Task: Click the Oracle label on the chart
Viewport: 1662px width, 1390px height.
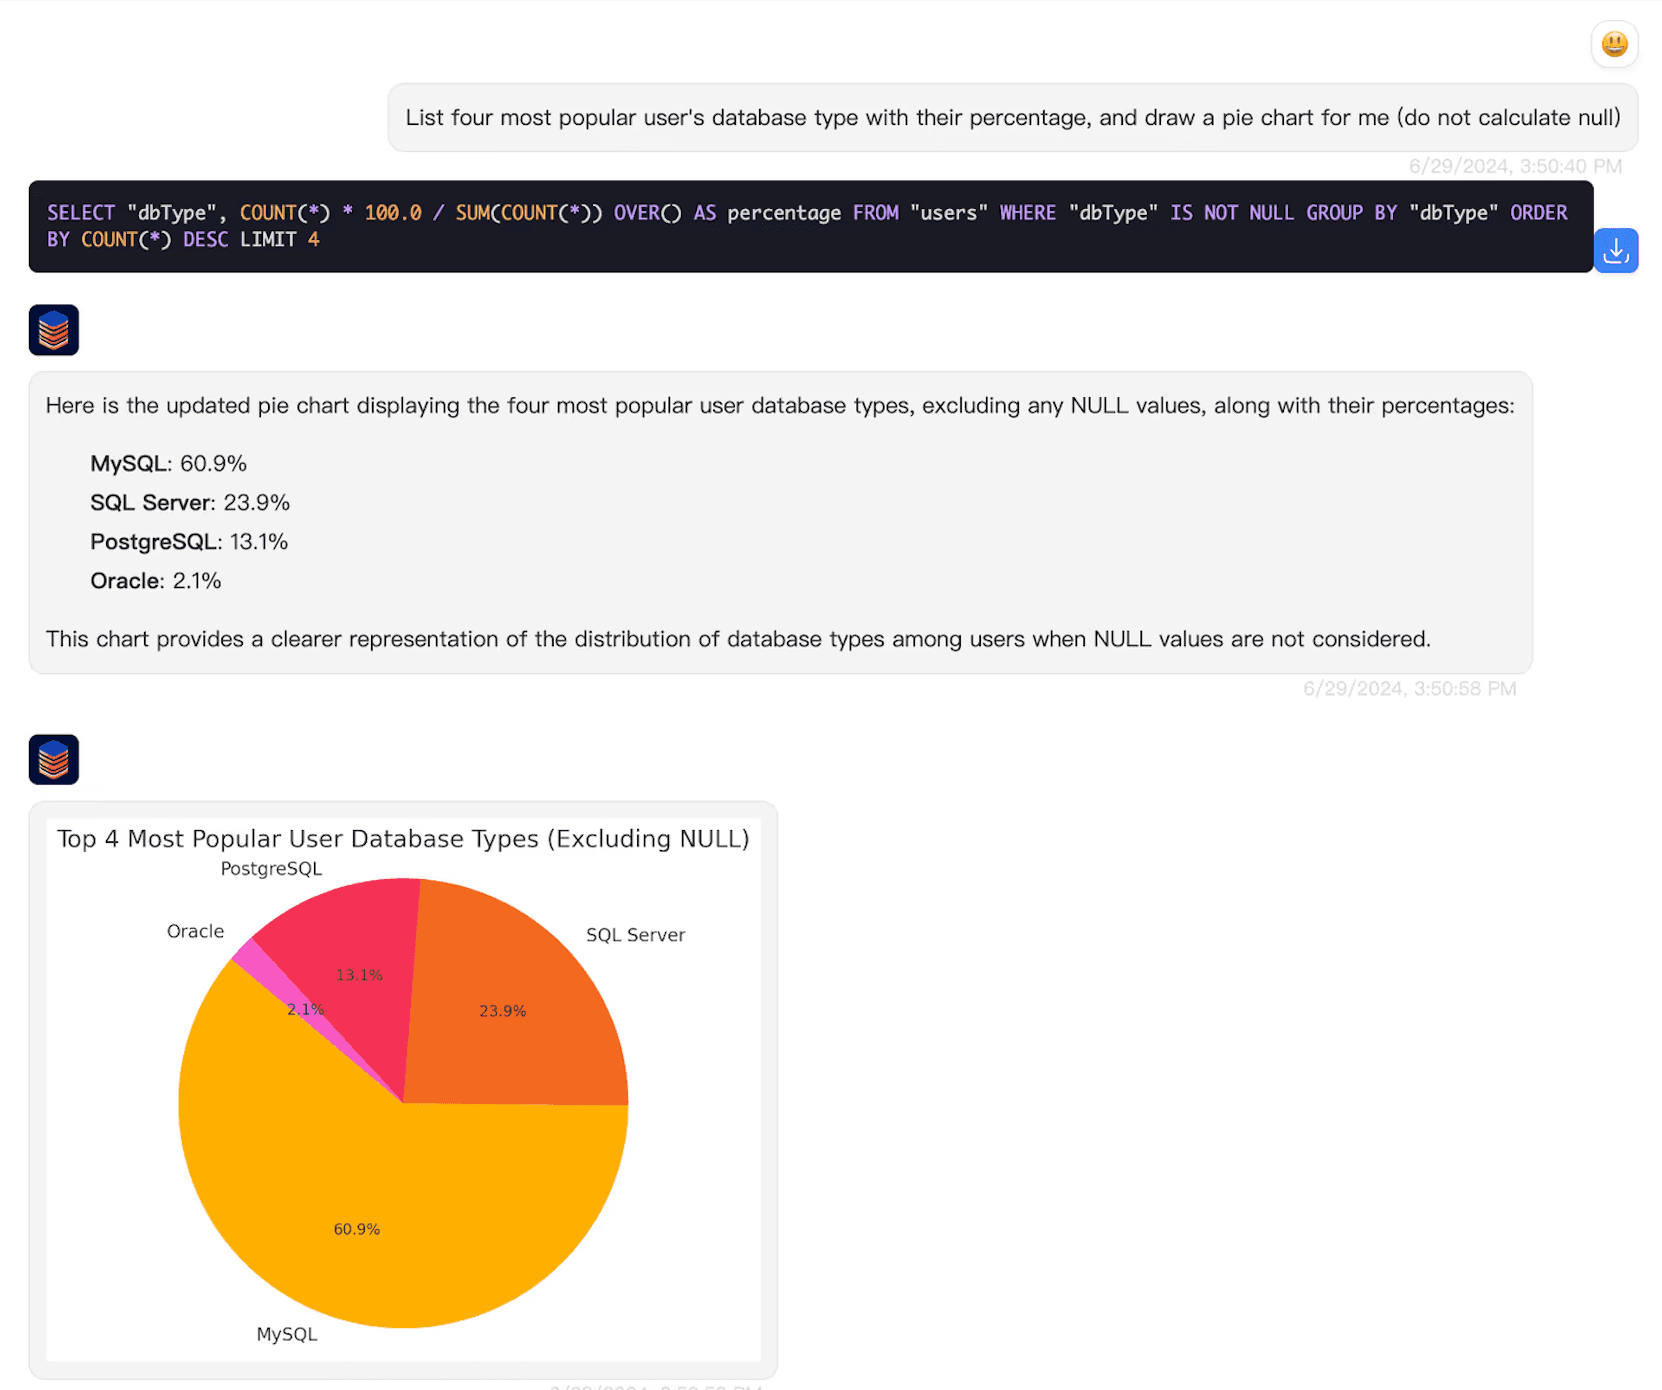Action: (x=195, y=930)
